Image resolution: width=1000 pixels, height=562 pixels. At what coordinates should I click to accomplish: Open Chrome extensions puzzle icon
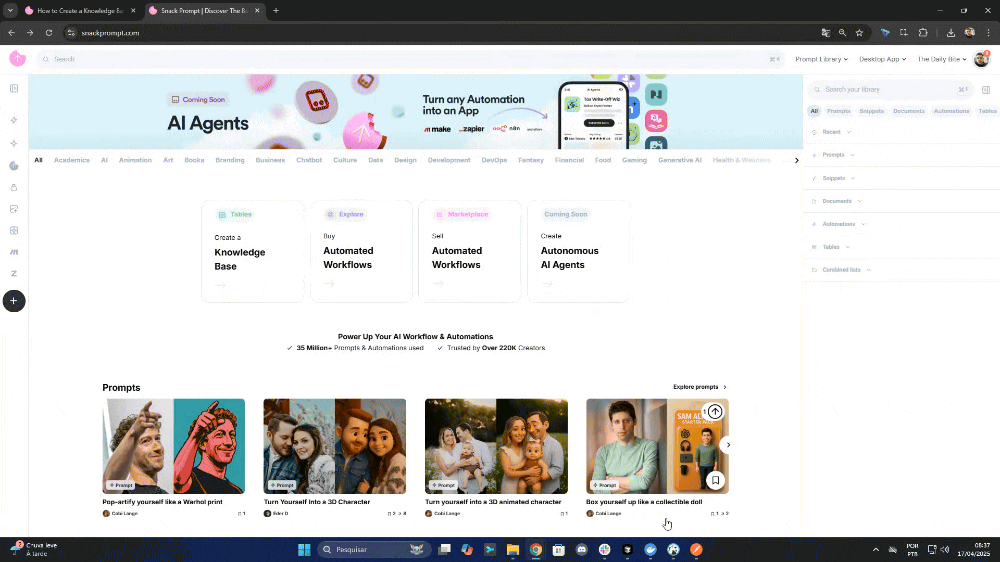923,33
